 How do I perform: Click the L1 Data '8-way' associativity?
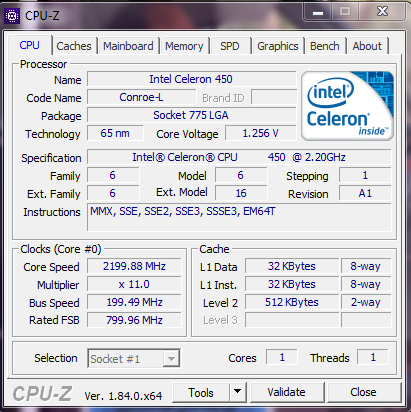pos(366,266)
